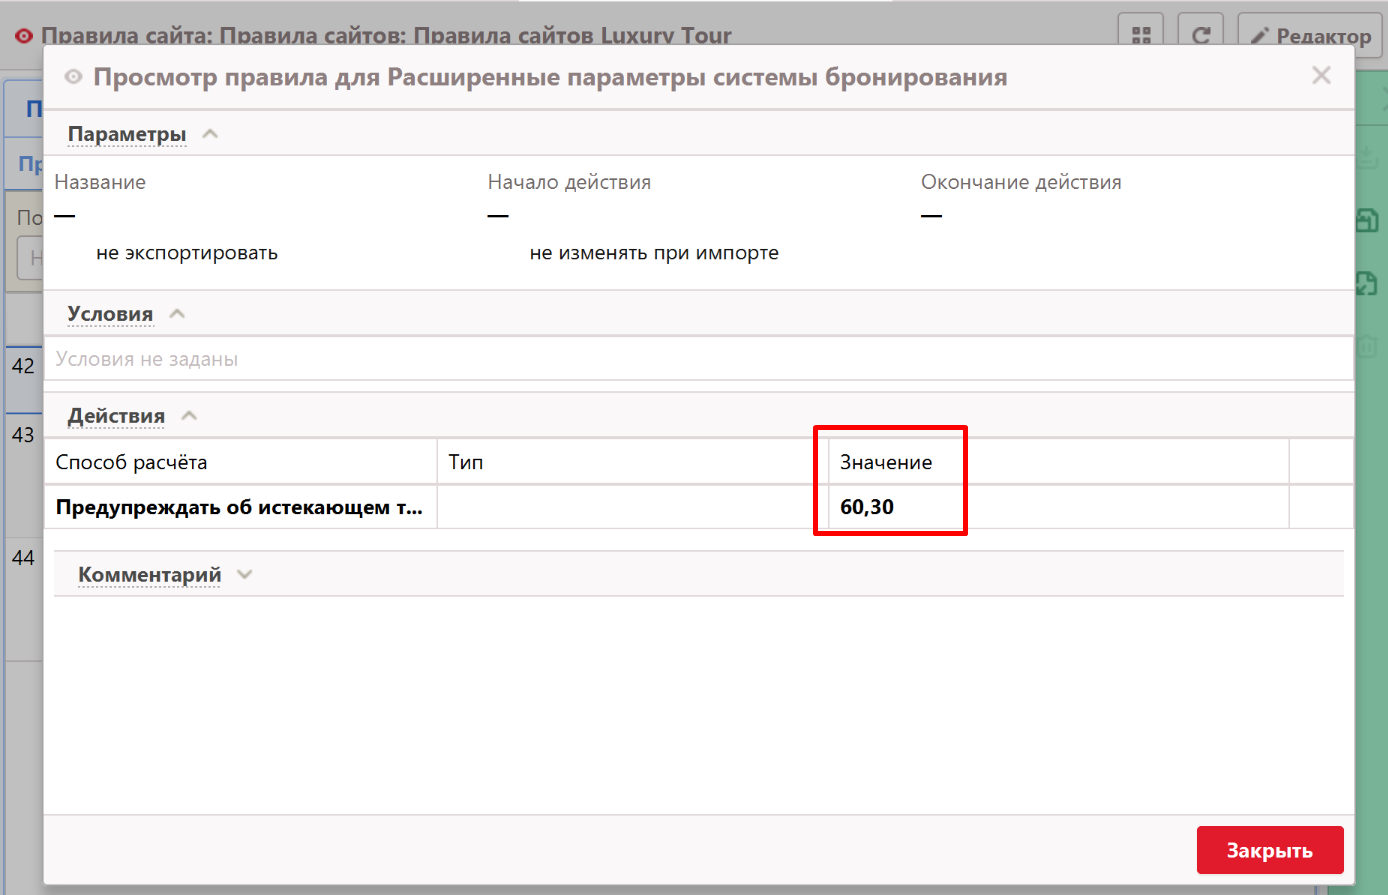
Task: Open the grid view icon in header
Action: (1141, 35)
